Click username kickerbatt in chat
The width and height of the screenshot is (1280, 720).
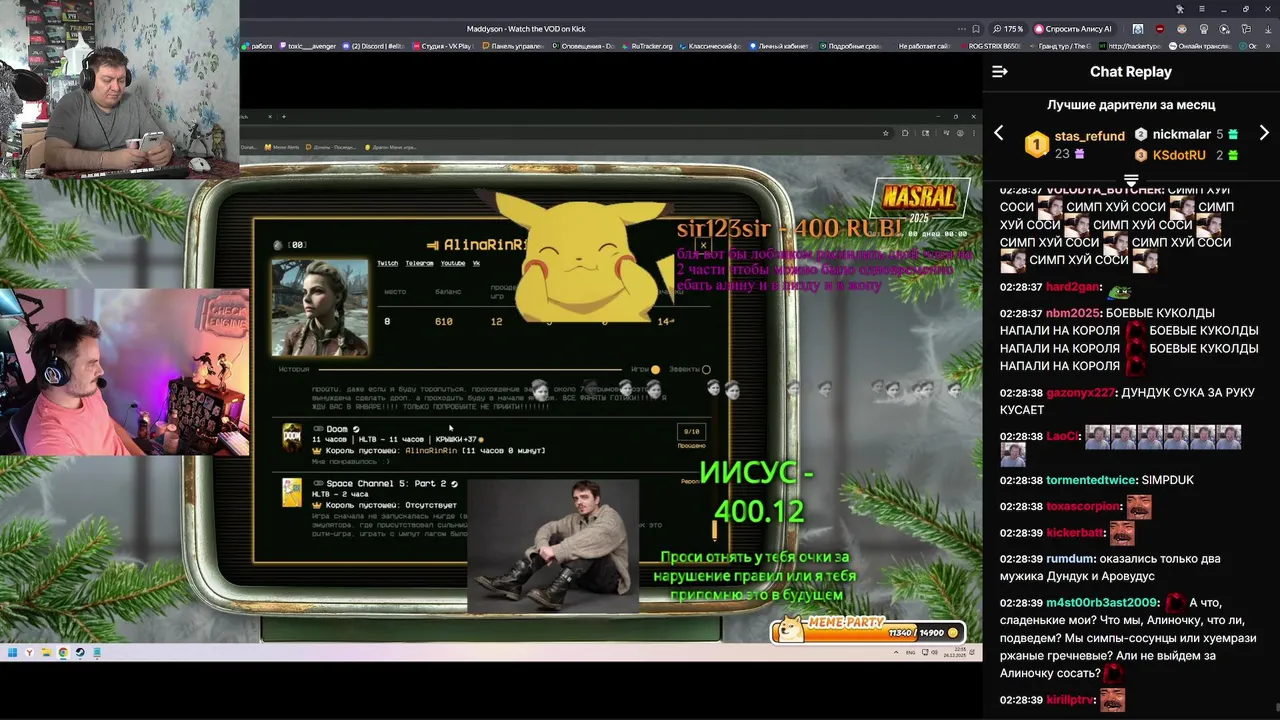click(x=1075, y=533)
